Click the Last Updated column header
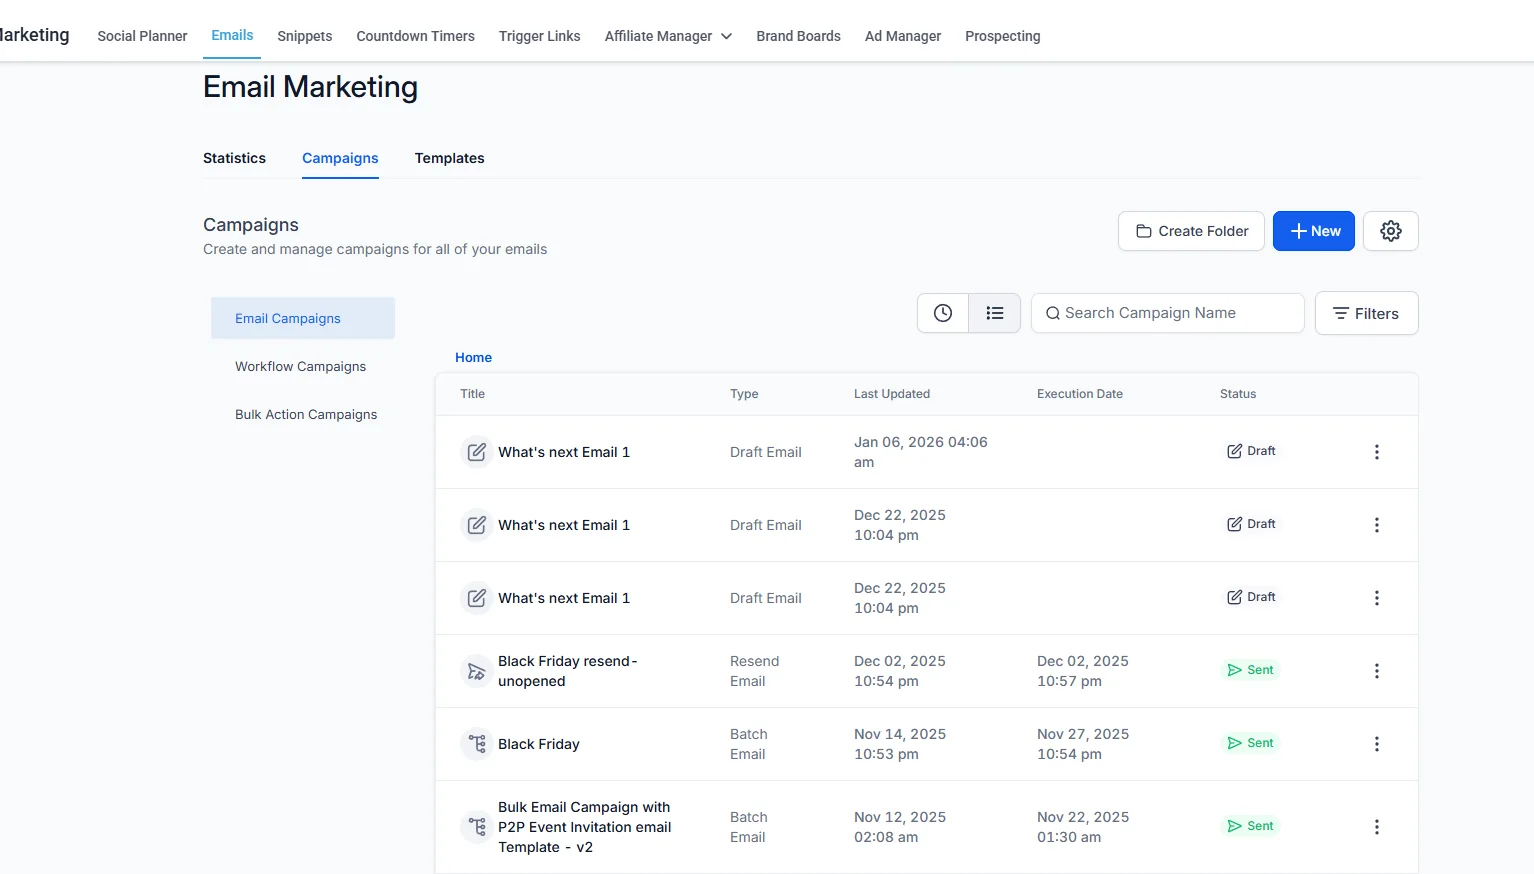Screen dimensions: 1534x874 [892, 394]
